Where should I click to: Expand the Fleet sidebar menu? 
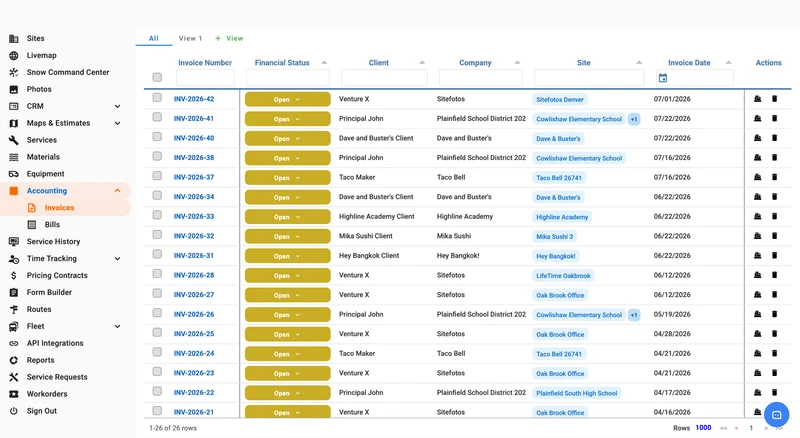pyautogui.click(x=117, y=326)
